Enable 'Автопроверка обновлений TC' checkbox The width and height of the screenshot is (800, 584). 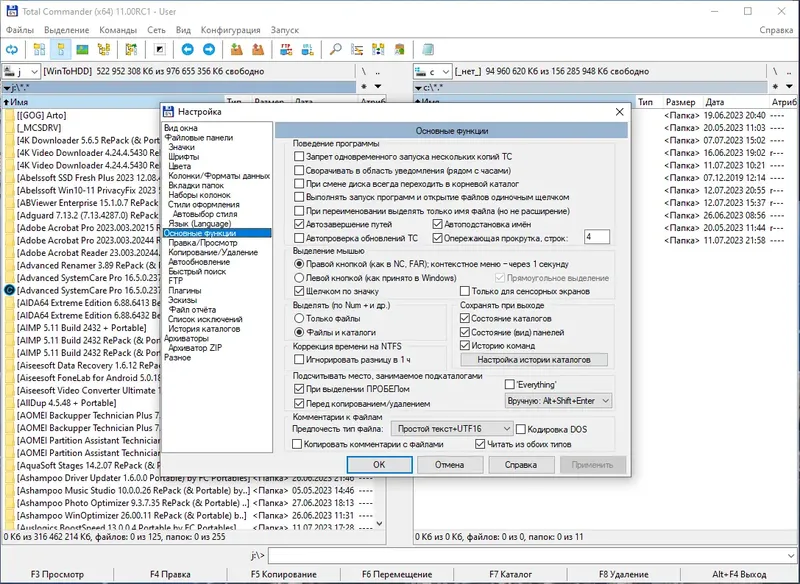tap(300, 239)
